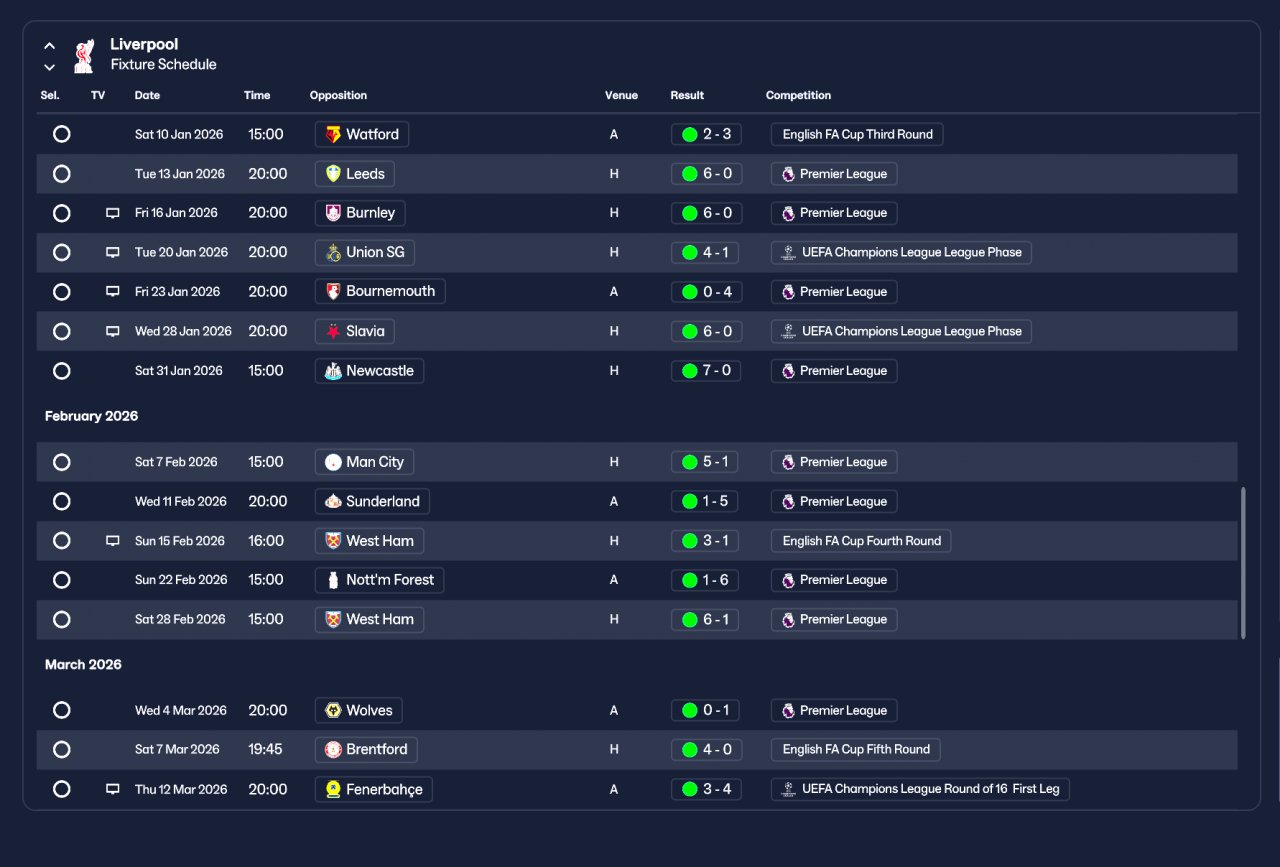Sort by the Venue column header
This screenshot has width=1280, height=867.
(621, 96)
